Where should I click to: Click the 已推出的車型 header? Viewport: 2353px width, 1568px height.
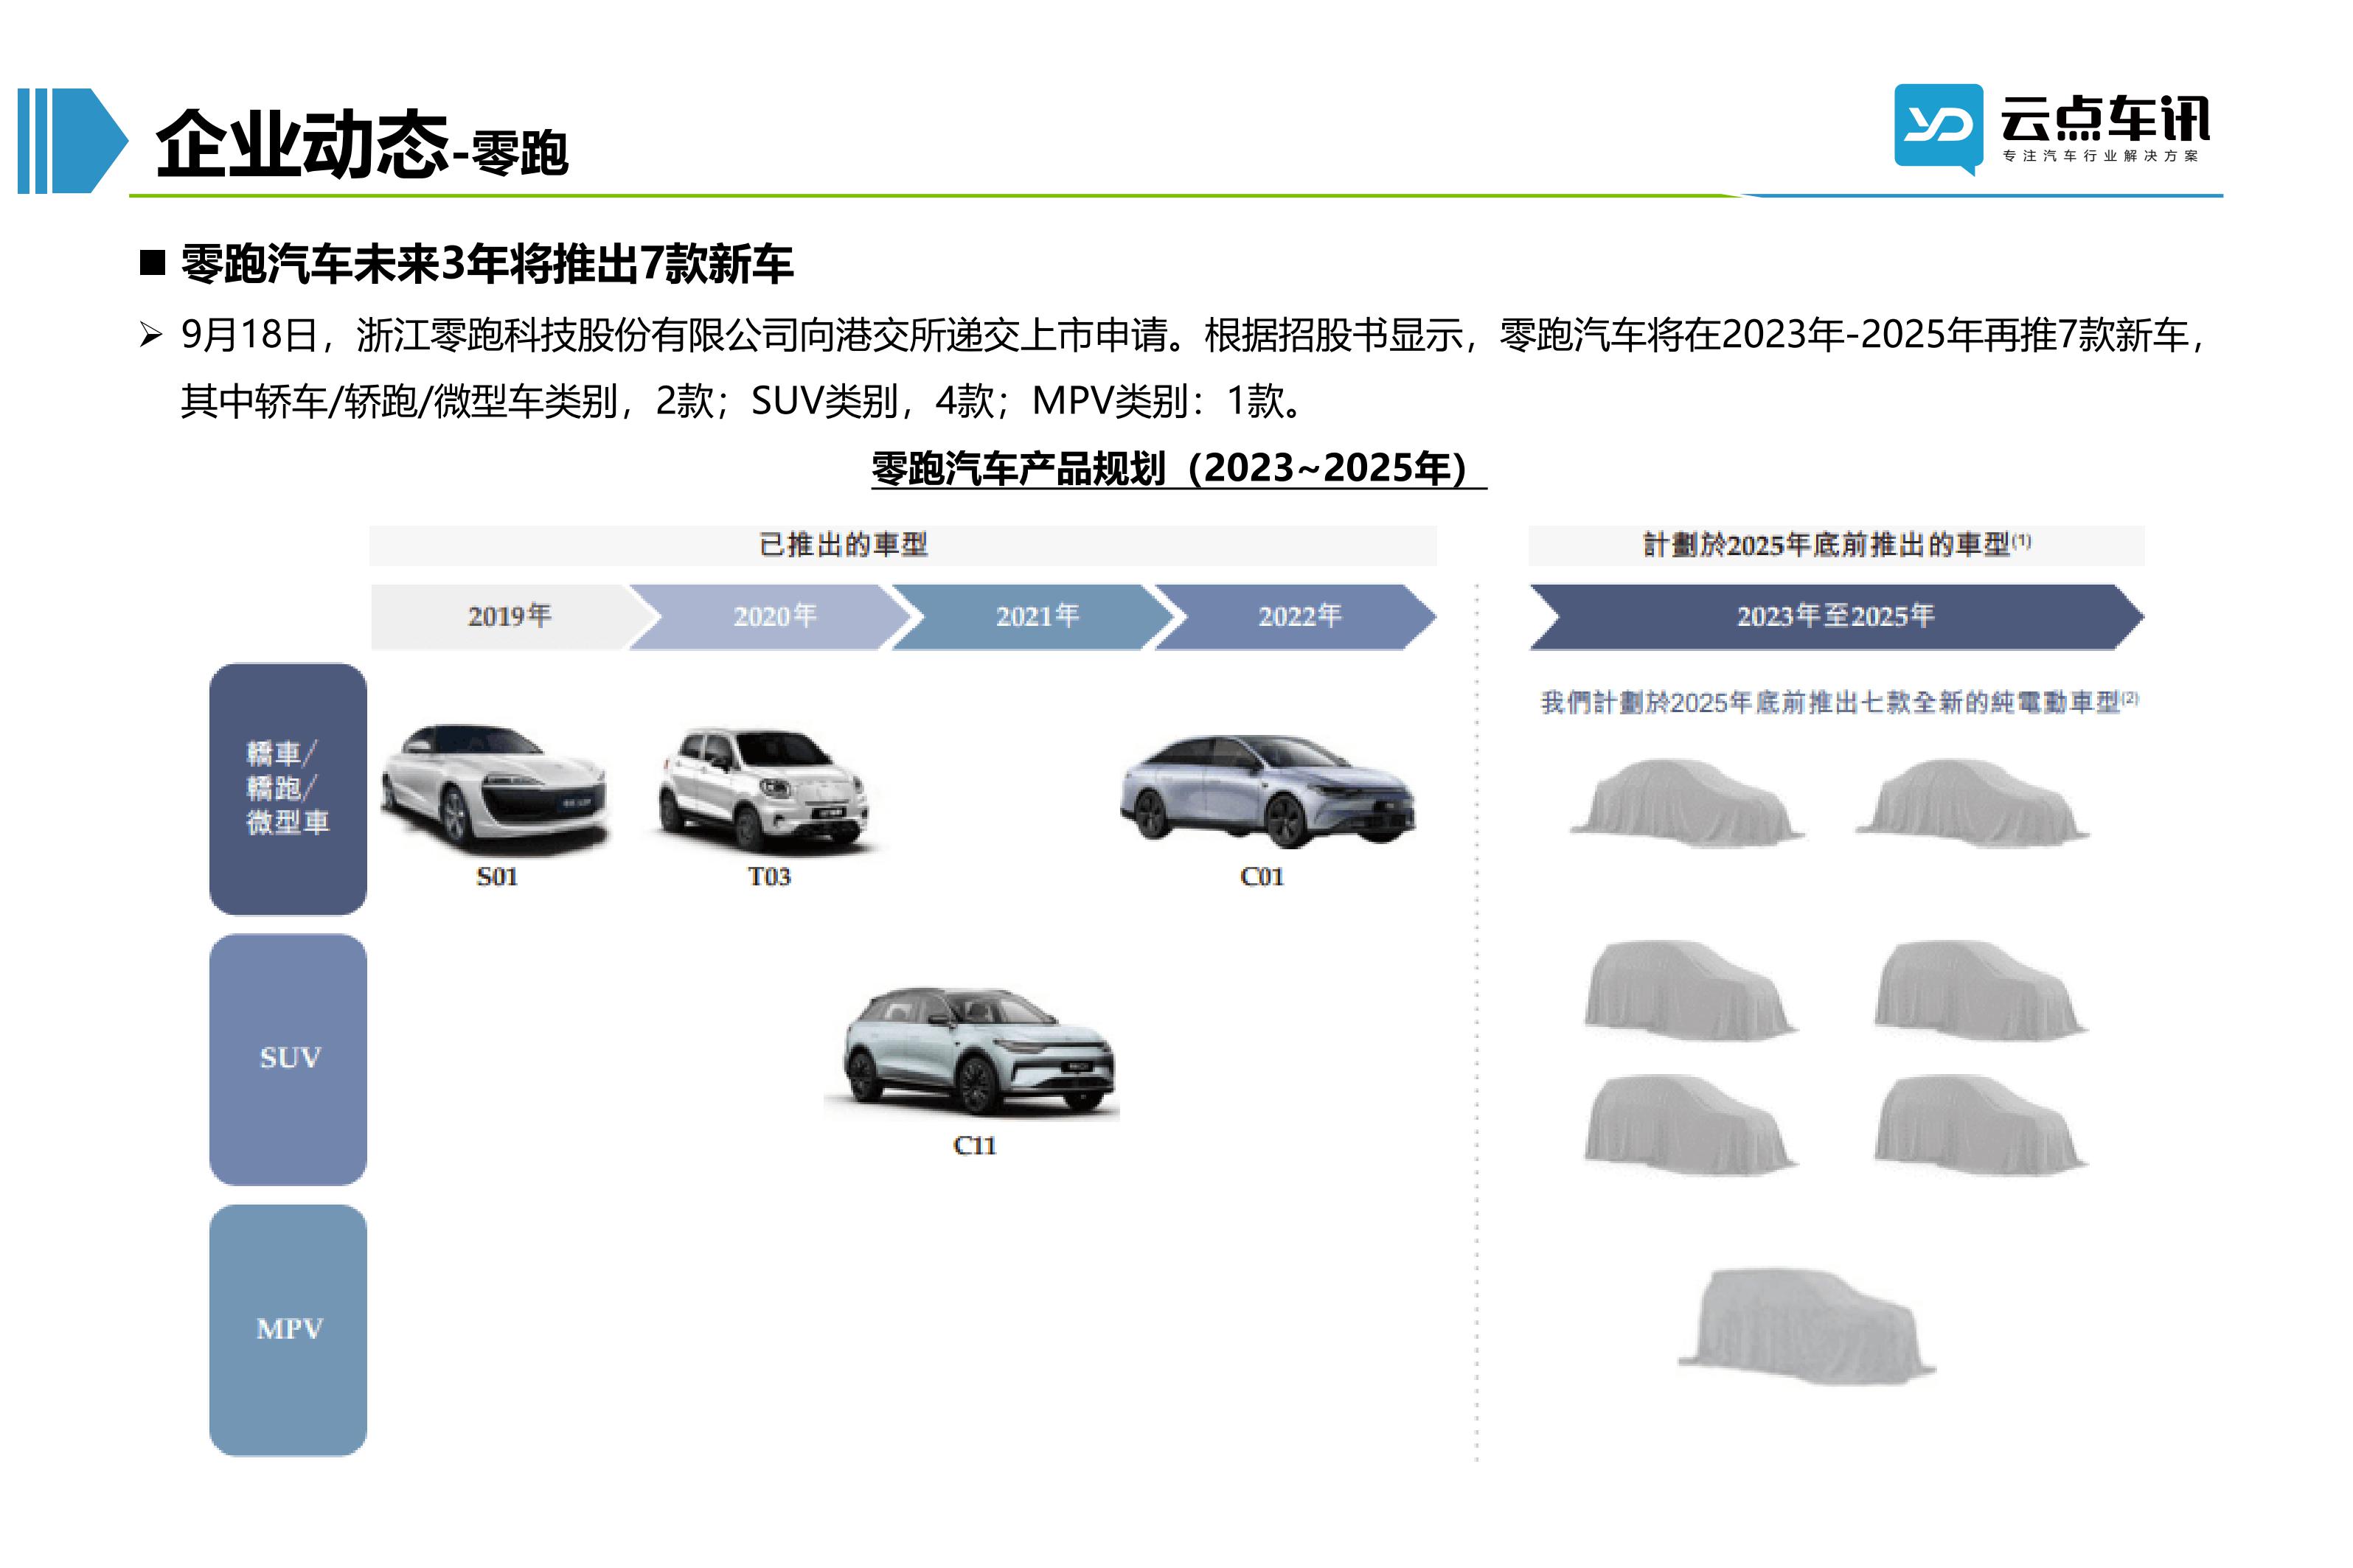point(903,545)
